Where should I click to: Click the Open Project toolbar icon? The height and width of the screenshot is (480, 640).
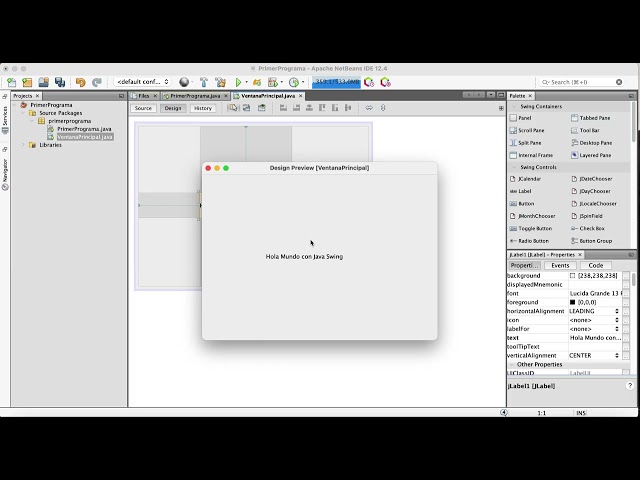44,82
